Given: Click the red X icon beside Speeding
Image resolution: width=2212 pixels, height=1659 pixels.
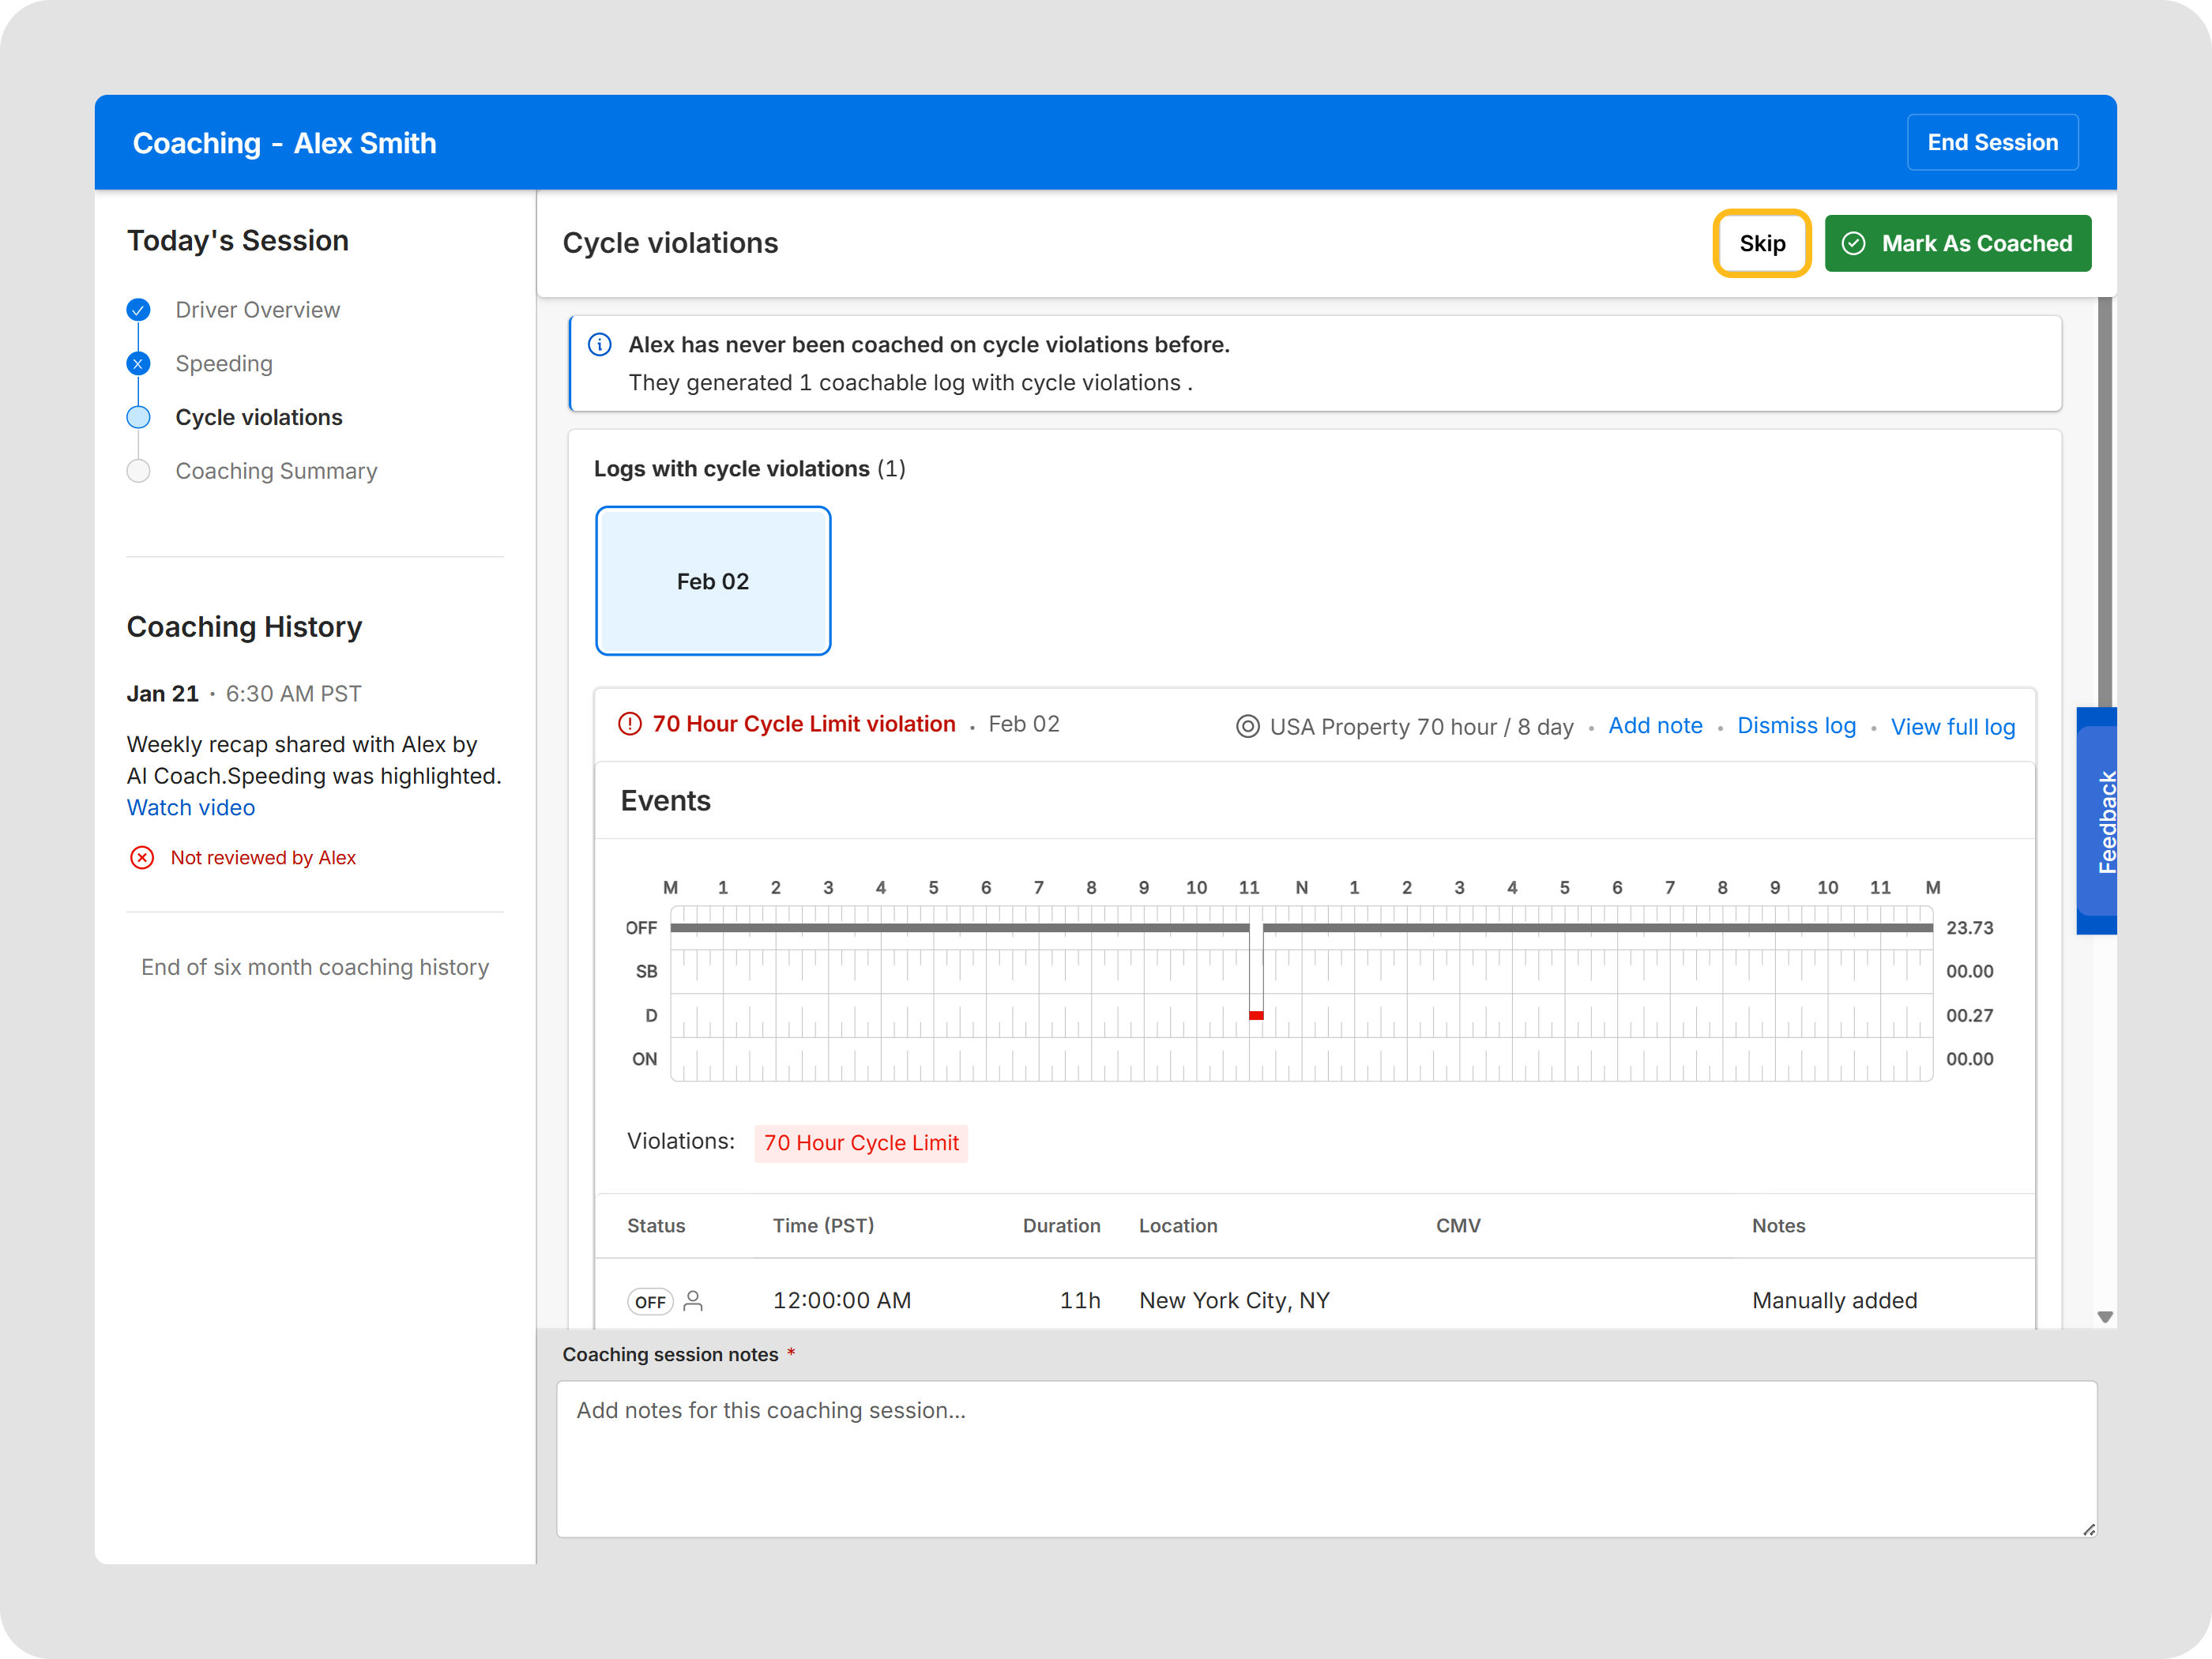Looking at the screenshot, I should click(138, 363).
